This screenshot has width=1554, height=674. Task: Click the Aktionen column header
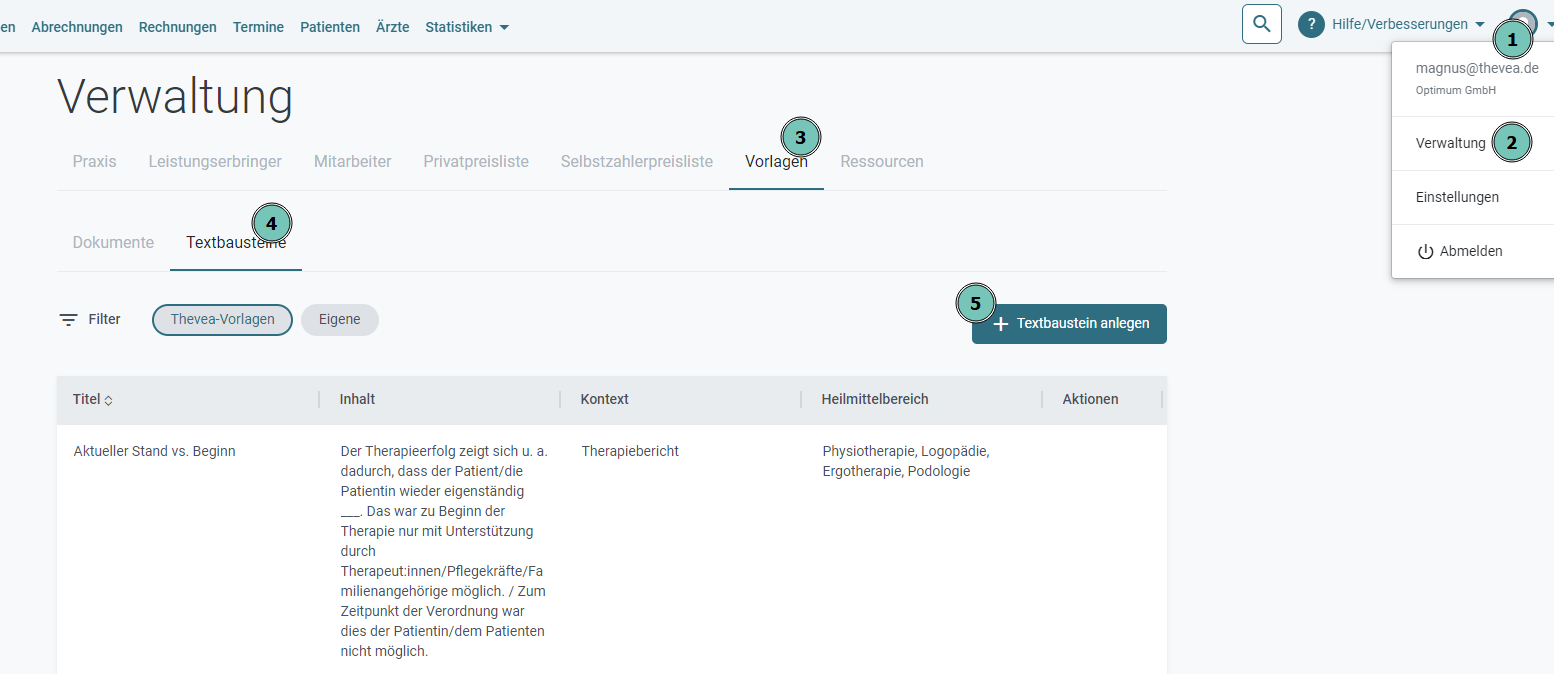click(1091, 399)
